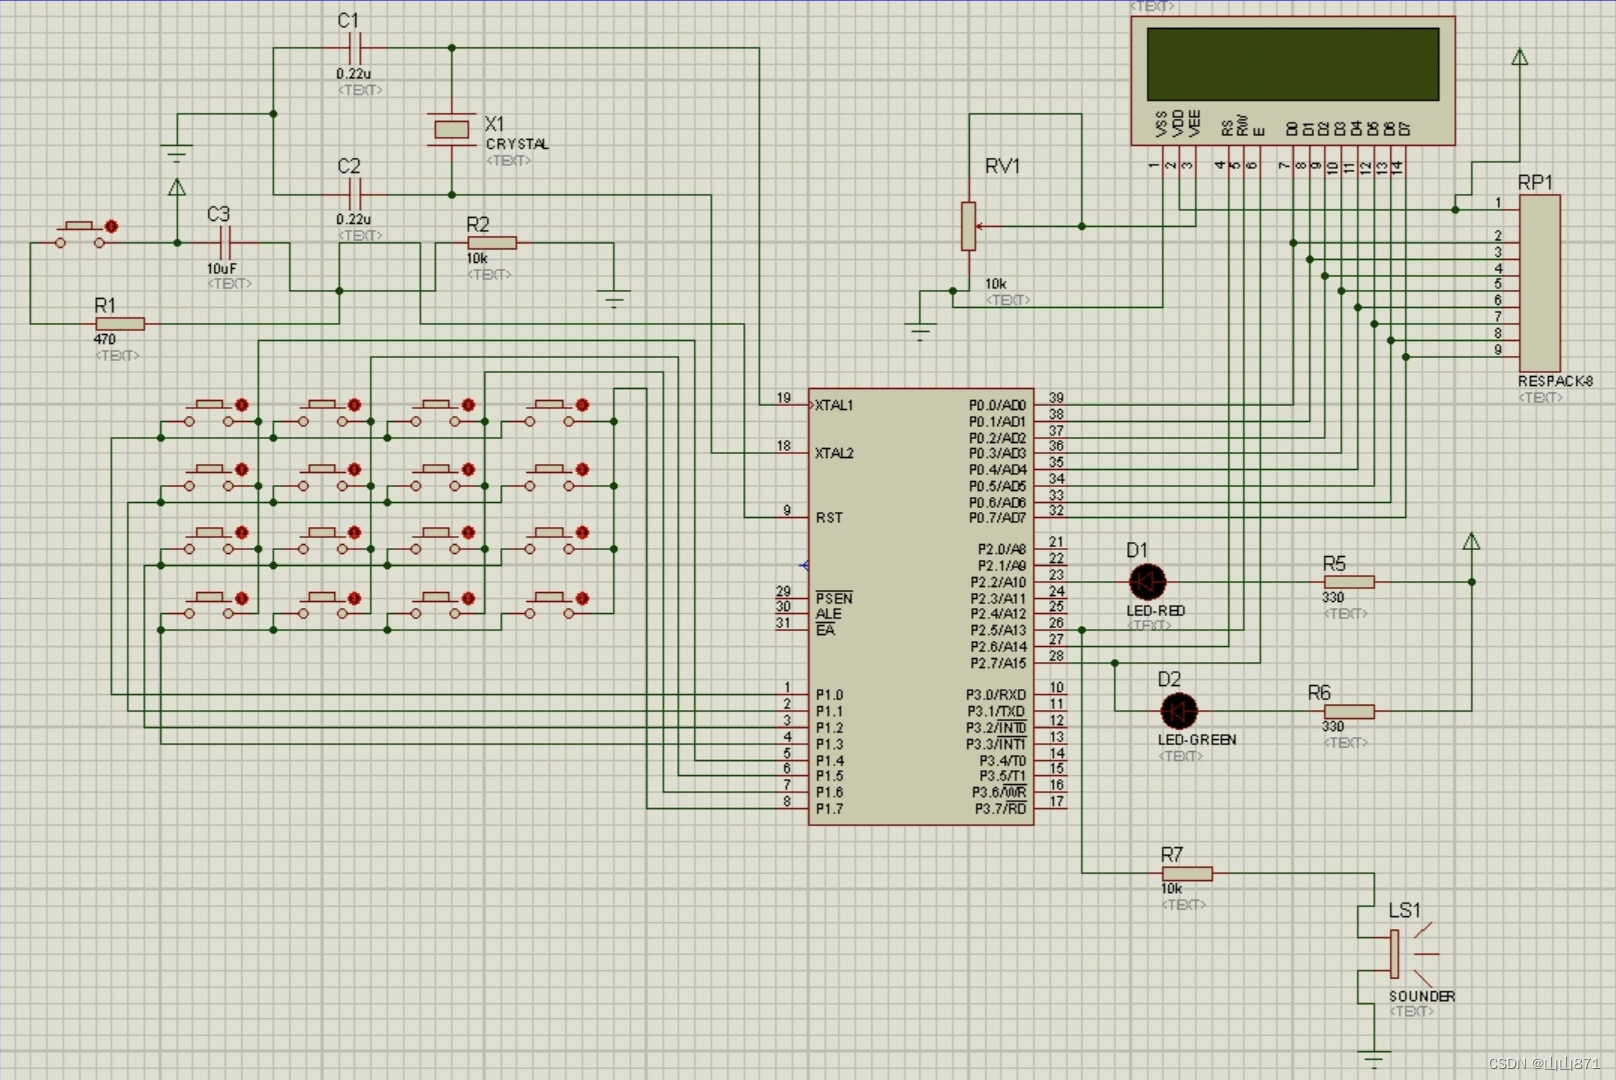The height and width of the screenshot is (1080, 1616).
Task: Select the X1 crystal component
Action: (x=451, y=129)
